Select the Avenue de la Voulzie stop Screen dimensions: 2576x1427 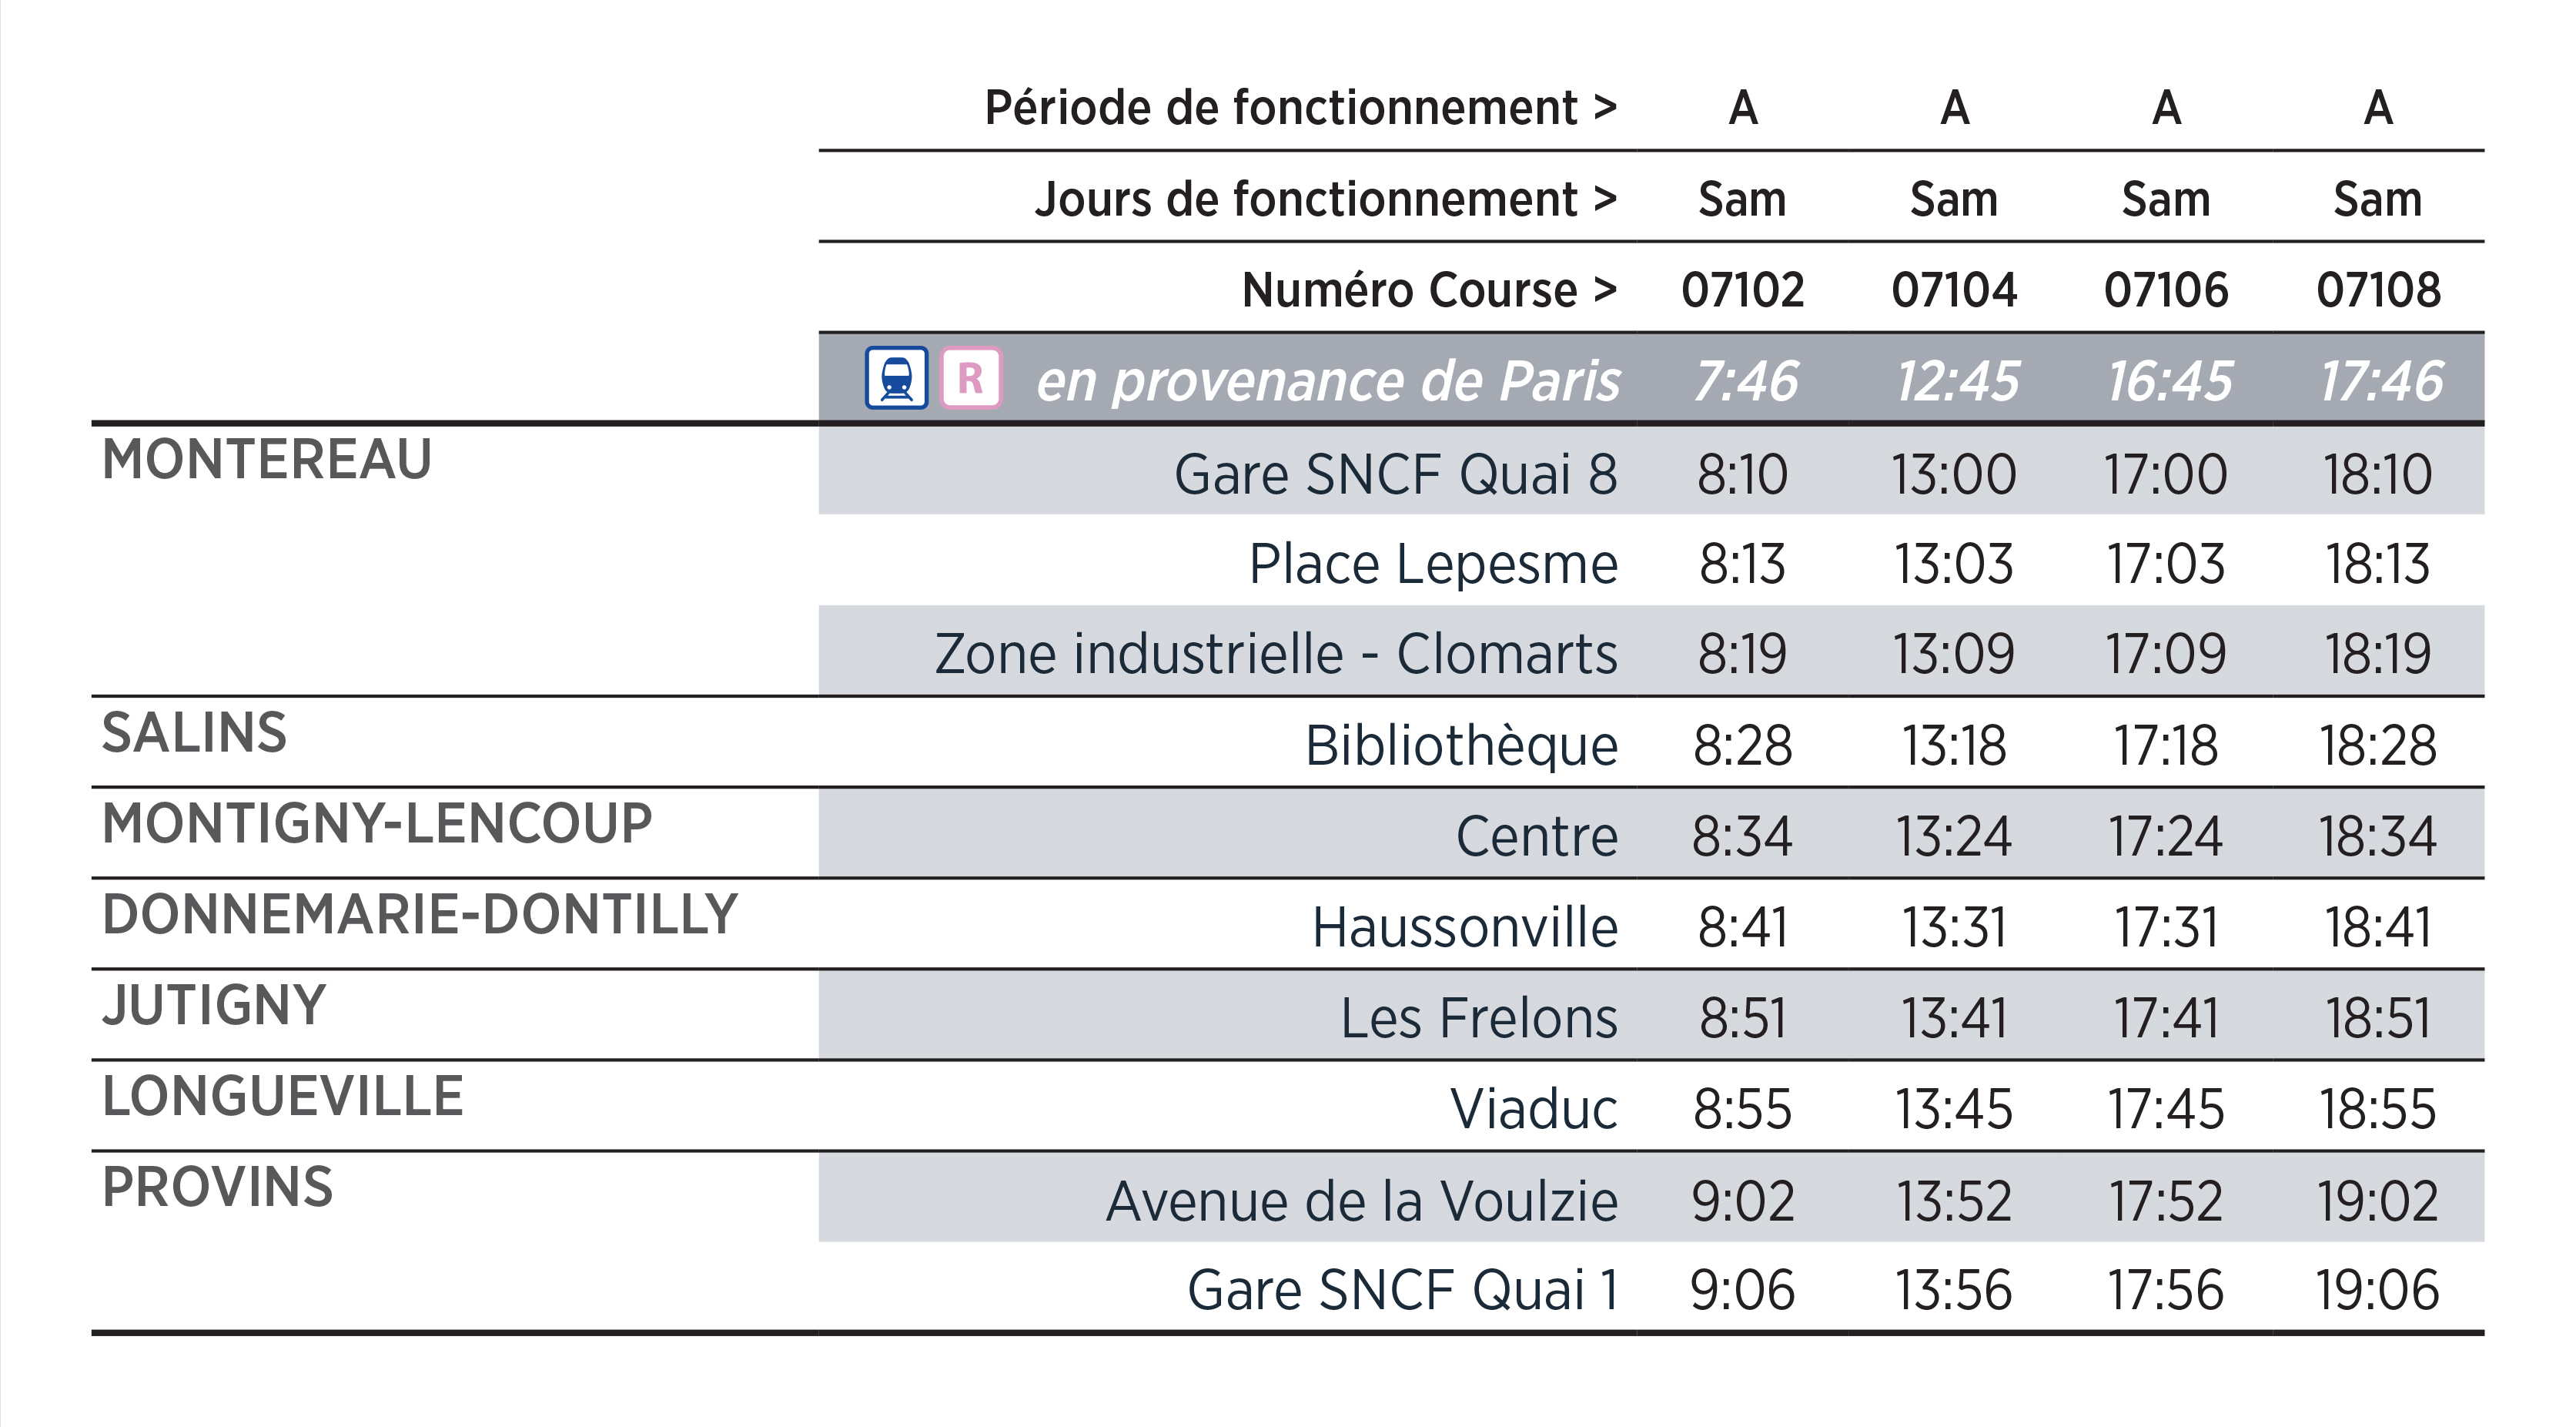pyautogui.click(x=1361, y=1201)
